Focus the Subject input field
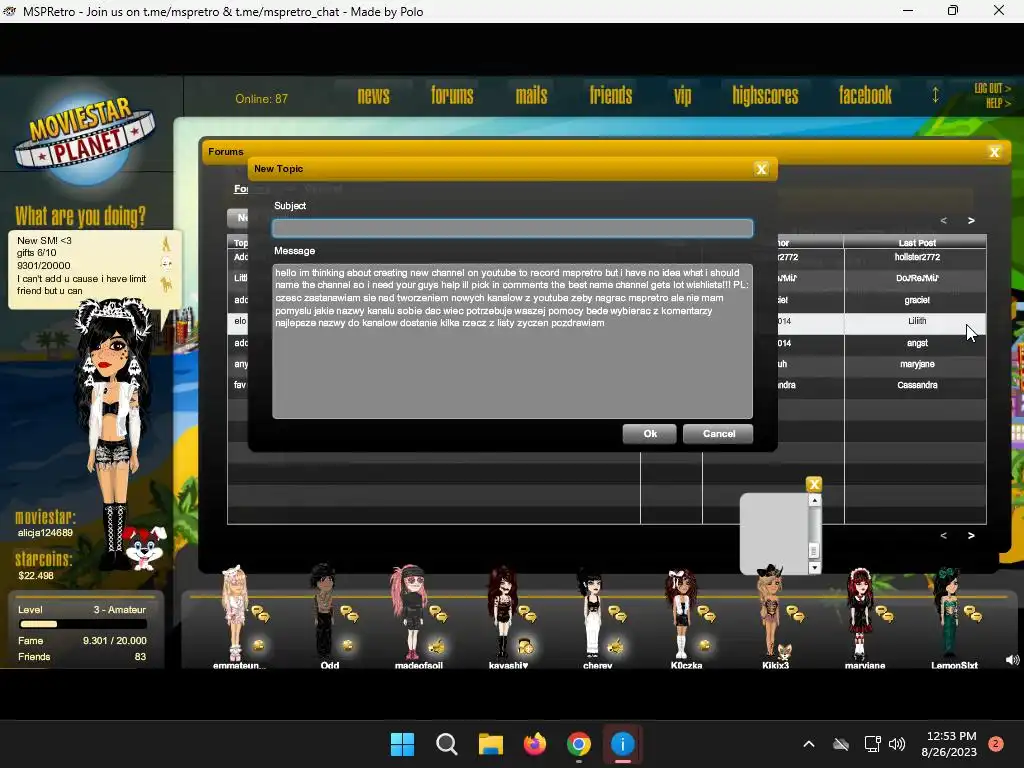 (x=513, y=228)
